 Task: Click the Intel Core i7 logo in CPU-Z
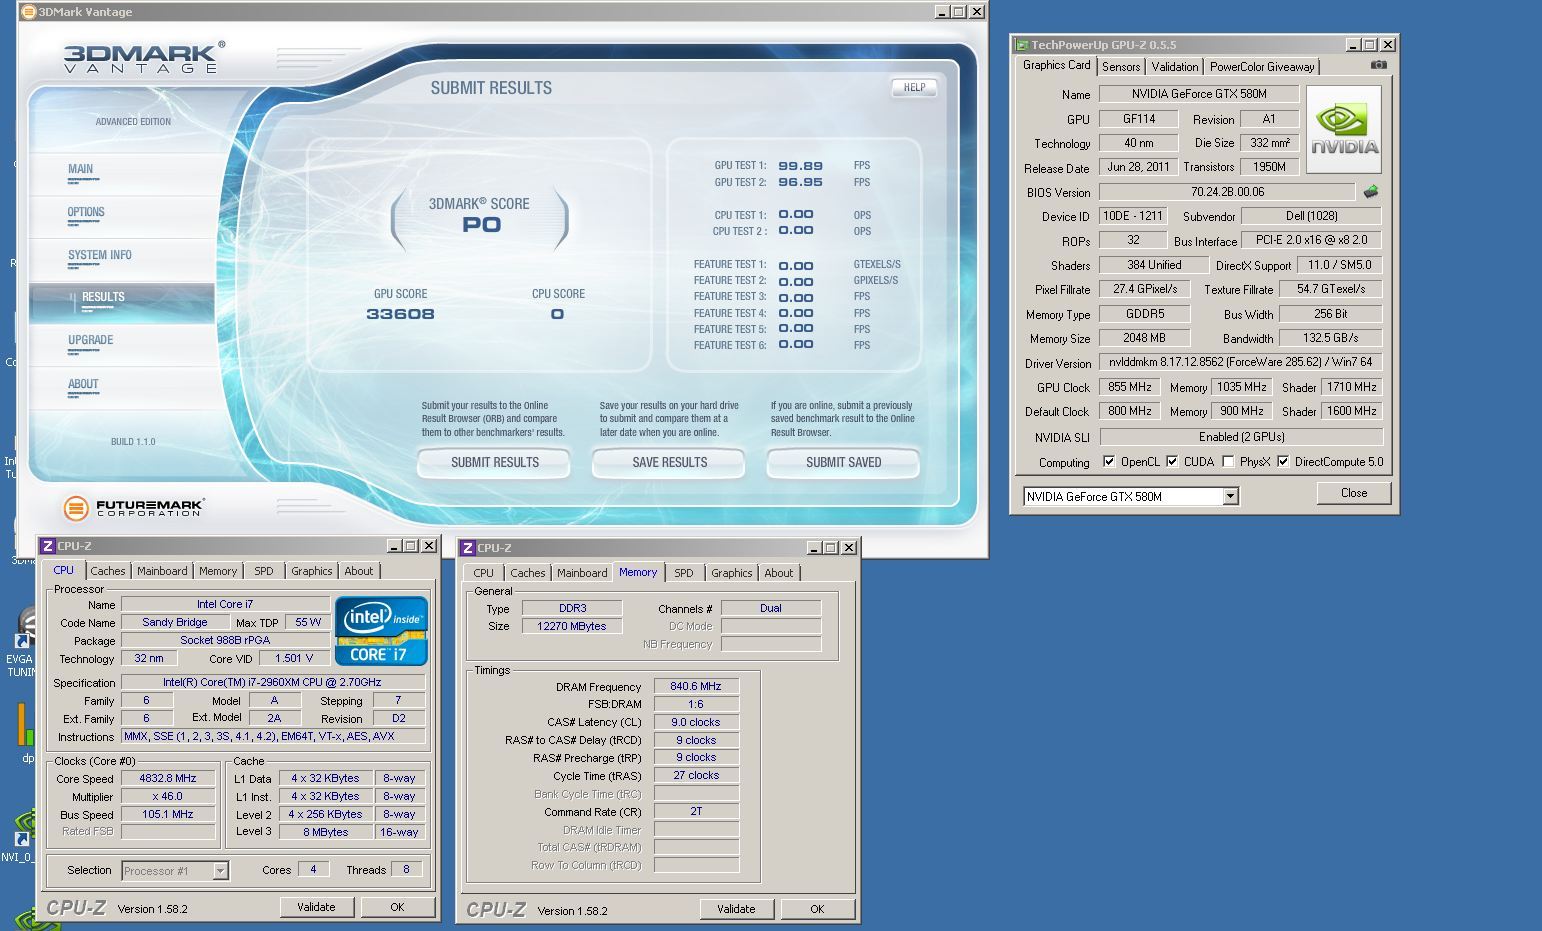click(x=381, y=631)
